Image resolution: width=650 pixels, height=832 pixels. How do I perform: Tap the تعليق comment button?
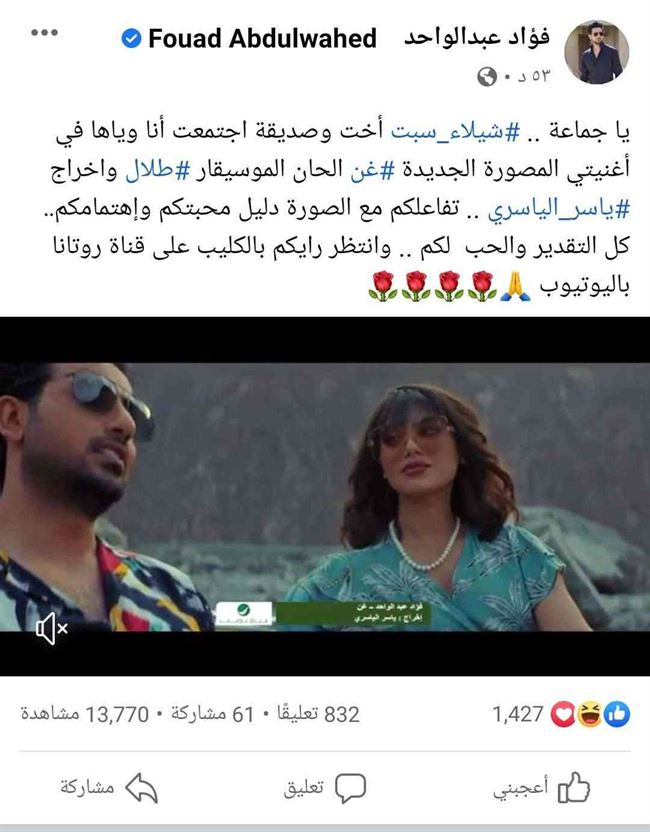coord(325,788)
